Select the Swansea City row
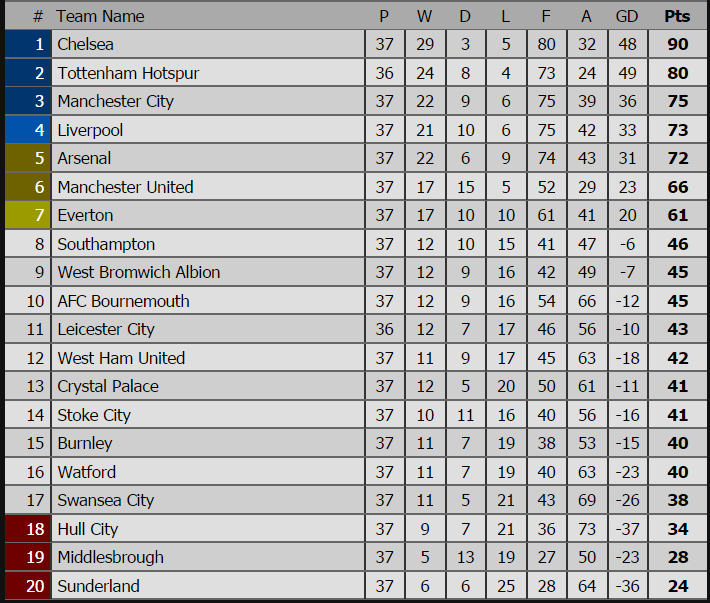 (x=355, y=500)
